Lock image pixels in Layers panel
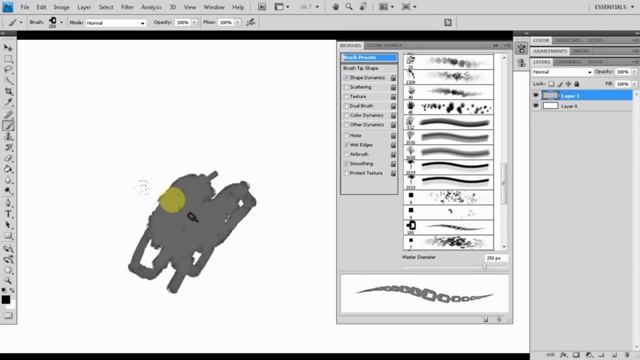The width and height of the screenshot is (640, 360). [x=560, y=84]
